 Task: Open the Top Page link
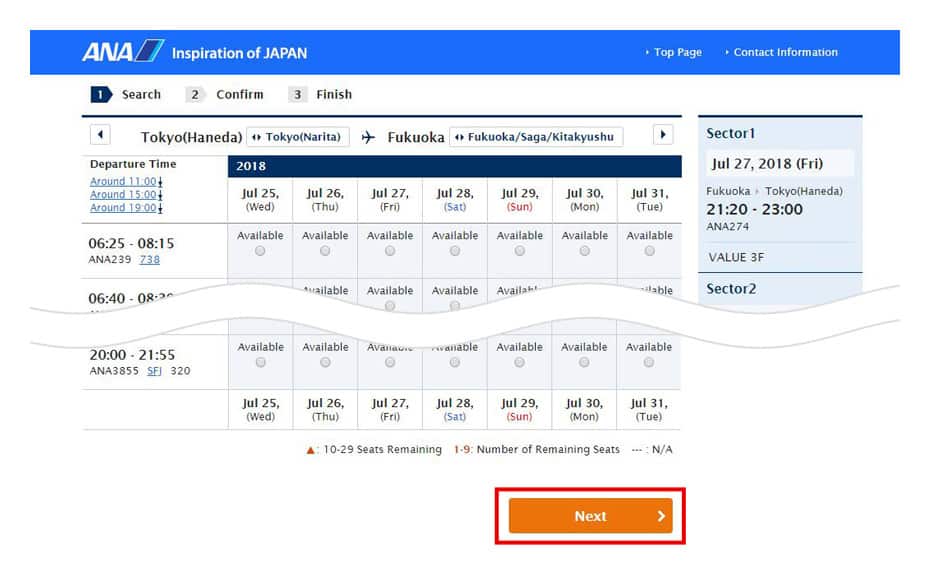click(676, 53)
